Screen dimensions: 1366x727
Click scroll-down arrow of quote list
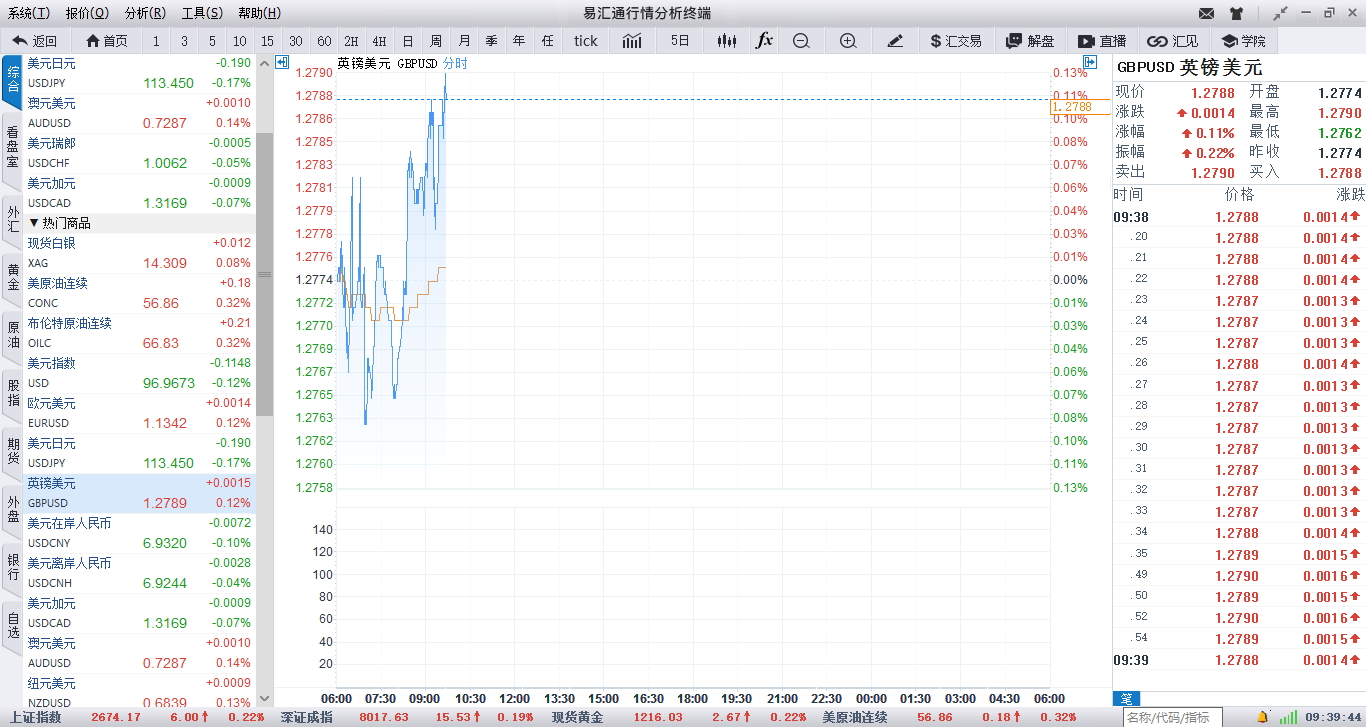point(265,700)
